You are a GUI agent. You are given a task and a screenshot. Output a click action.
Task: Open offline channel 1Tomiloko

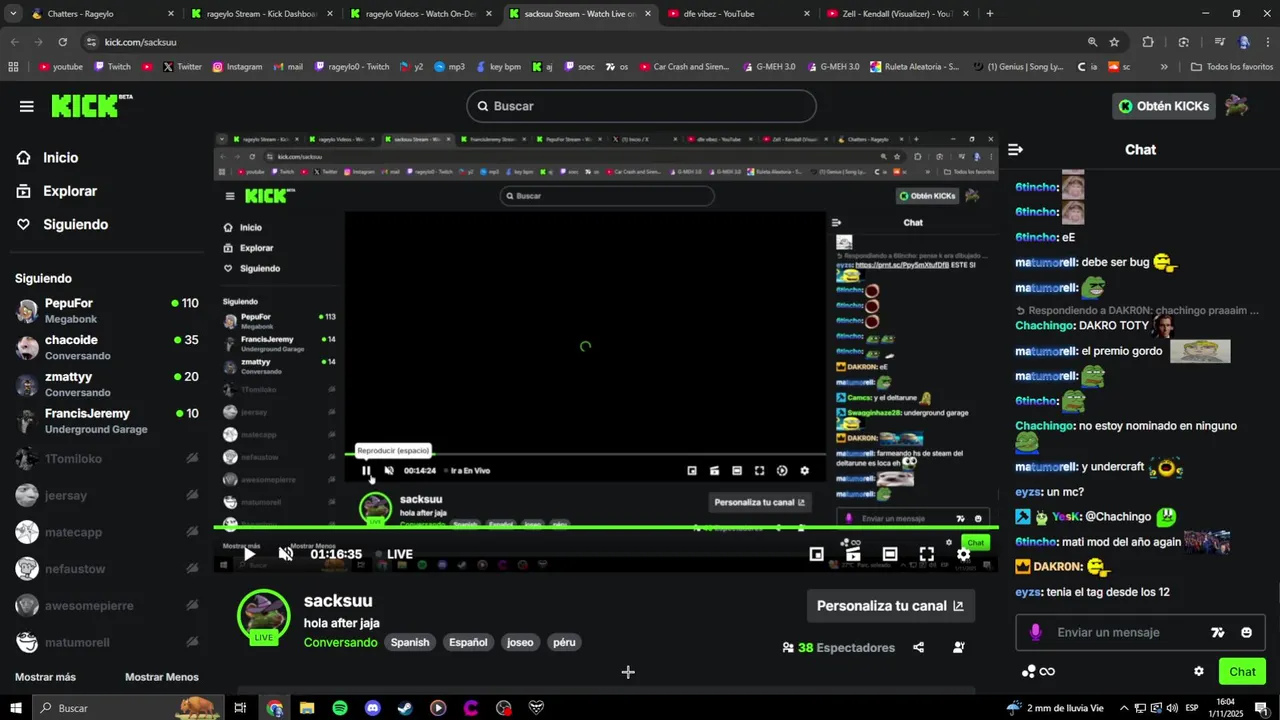[107, 458]
